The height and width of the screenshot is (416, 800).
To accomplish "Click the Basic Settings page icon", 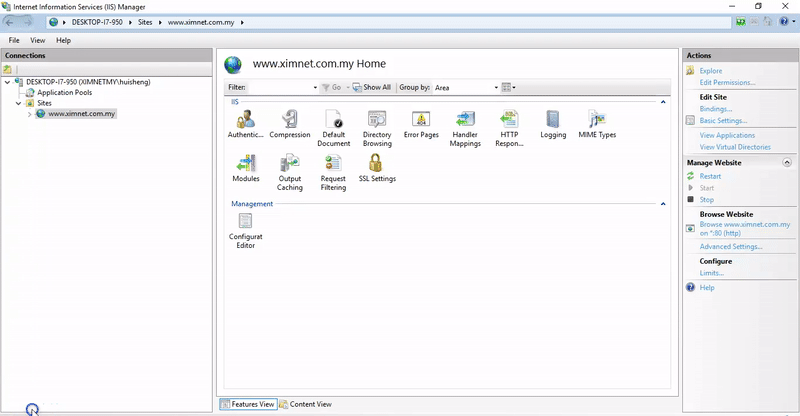I will click(x=690, y=120).
